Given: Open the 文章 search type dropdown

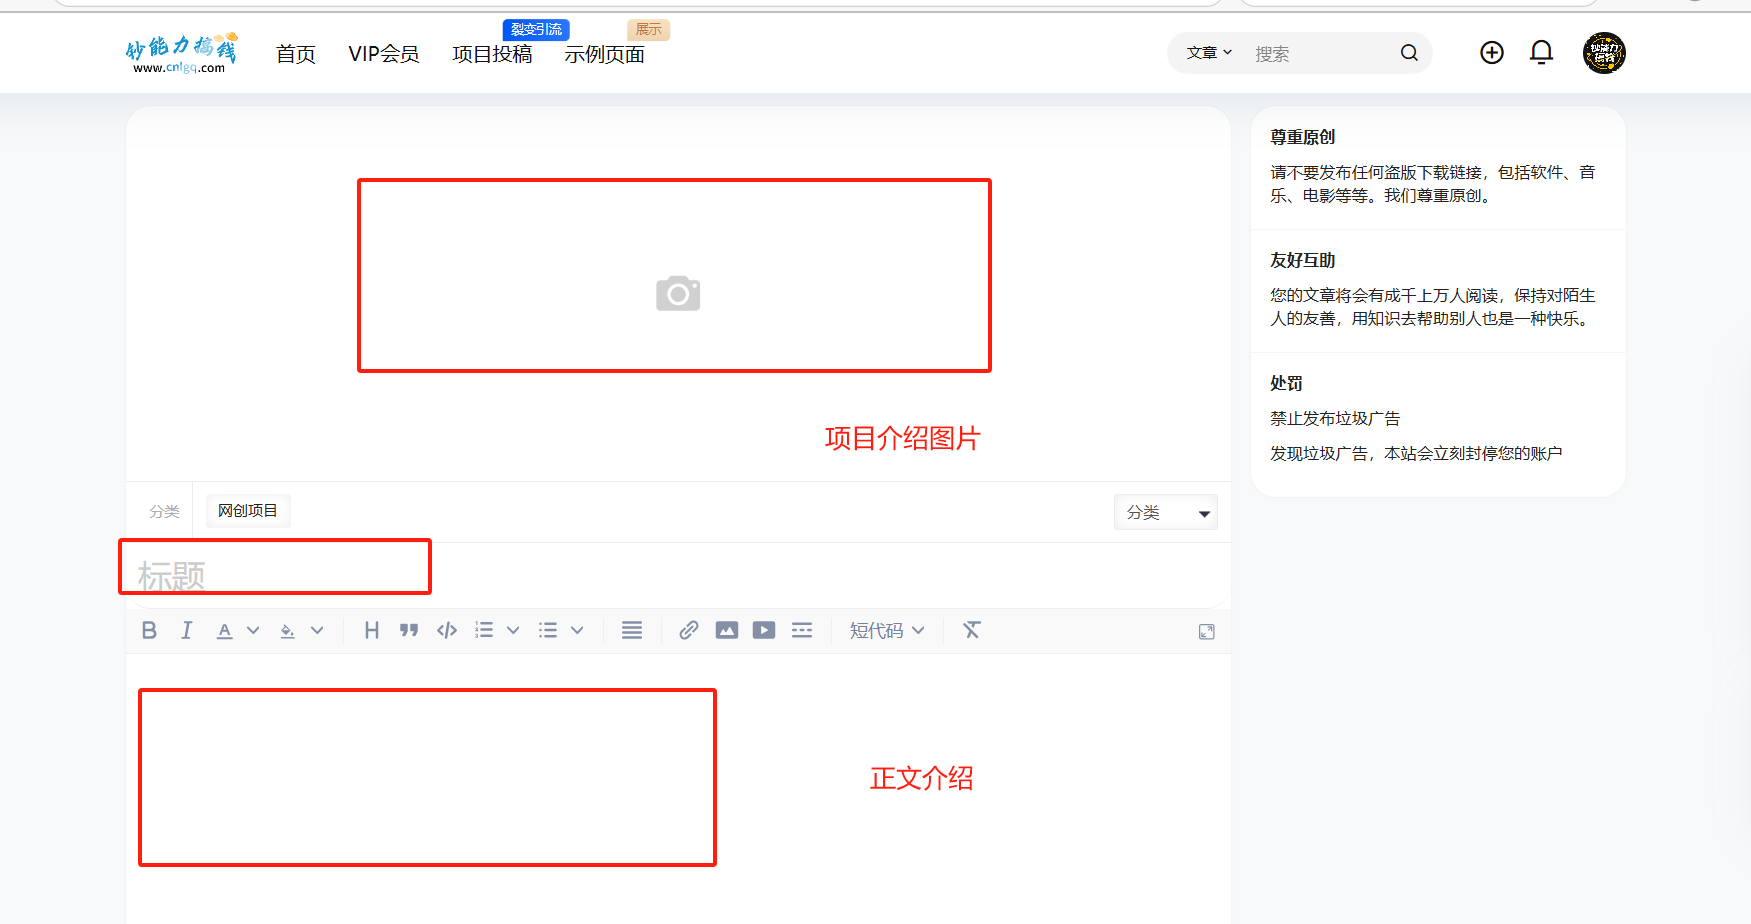Looking at the screenshot, I should pos(1209,53).
